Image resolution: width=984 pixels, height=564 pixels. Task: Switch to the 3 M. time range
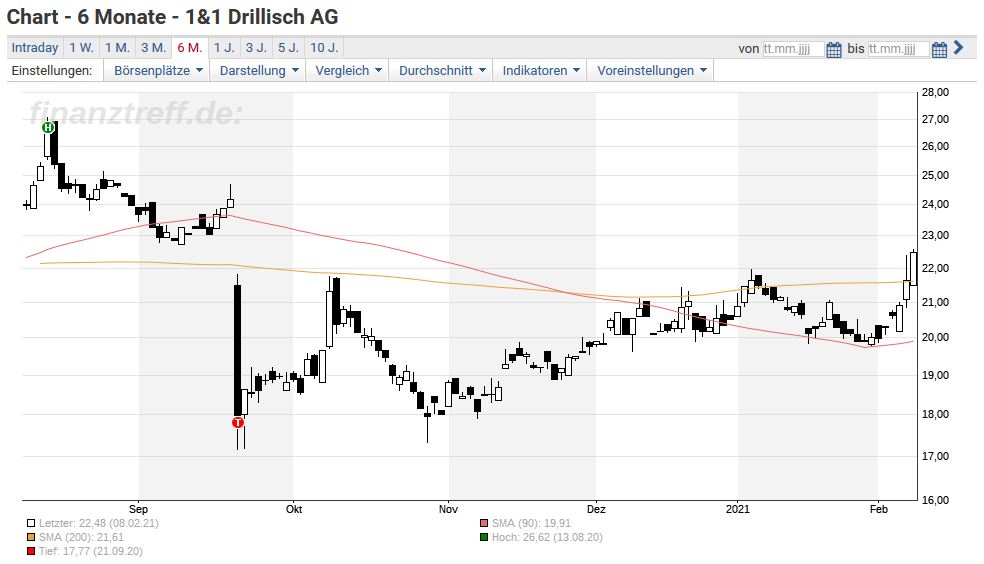pyautogui.click(x=154, y=48)
